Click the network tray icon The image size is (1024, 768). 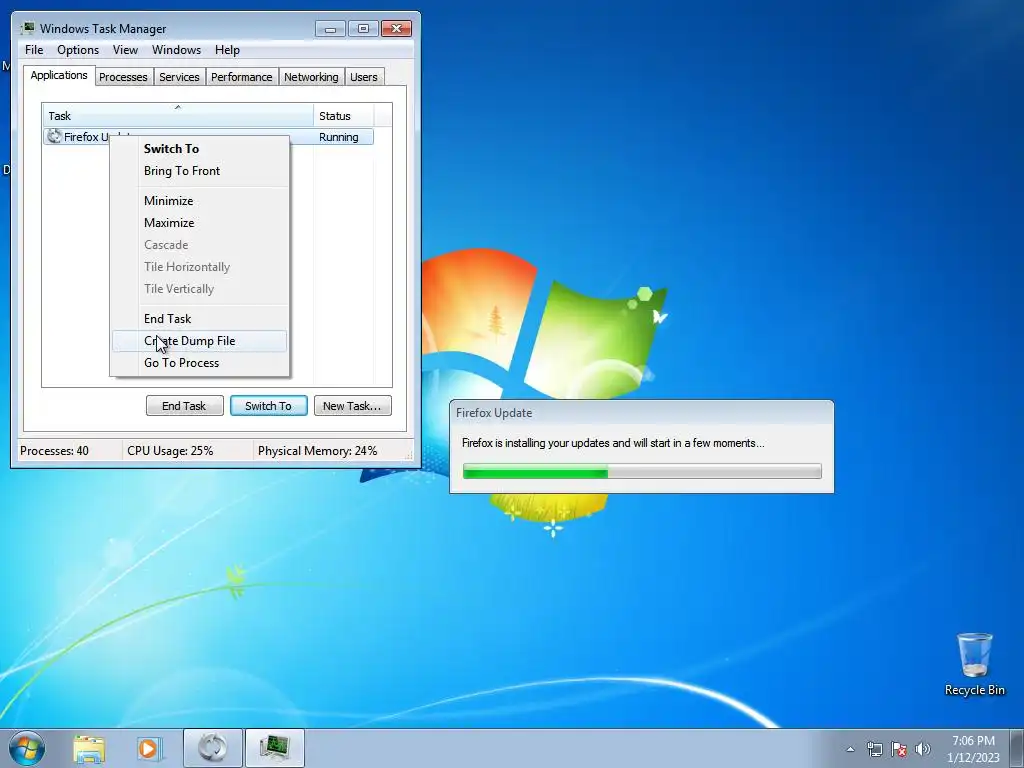(x=874, y=749)
